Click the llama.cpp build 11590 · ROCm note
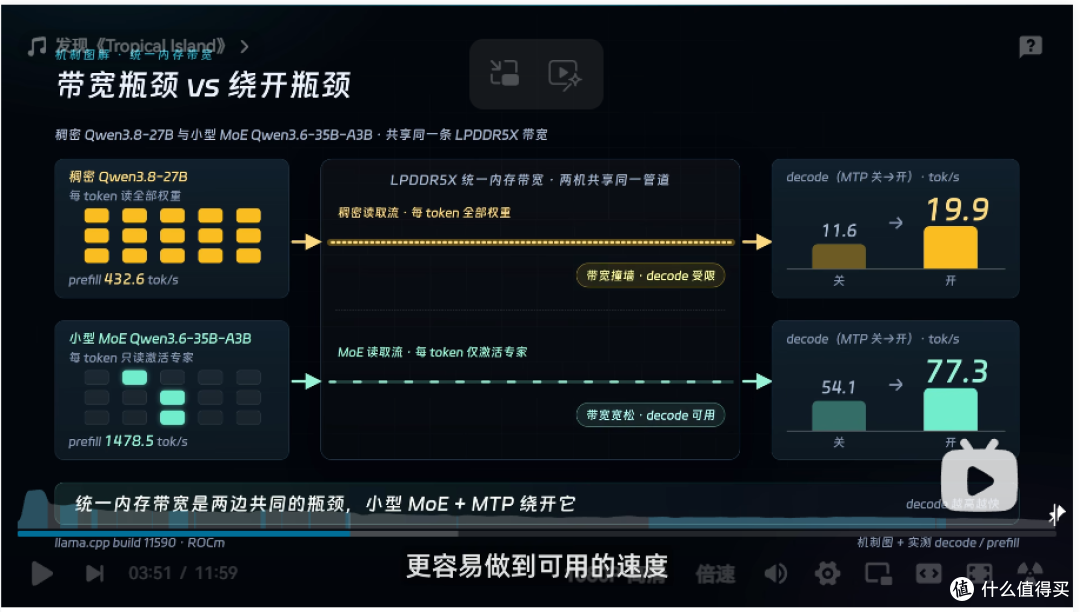The height and width of the screenshot is (612, 1080). tap(140, 542)
